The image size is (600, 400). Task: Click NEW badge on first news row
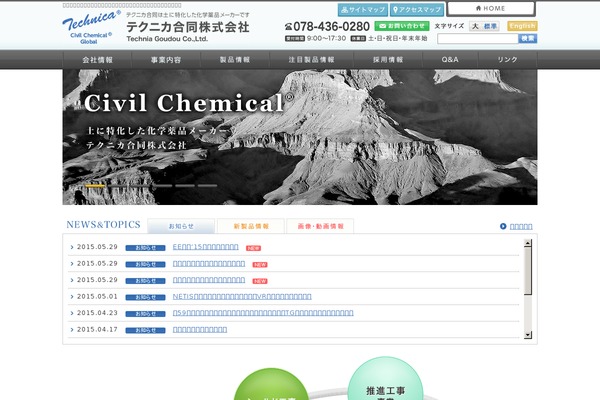point(253,248)
